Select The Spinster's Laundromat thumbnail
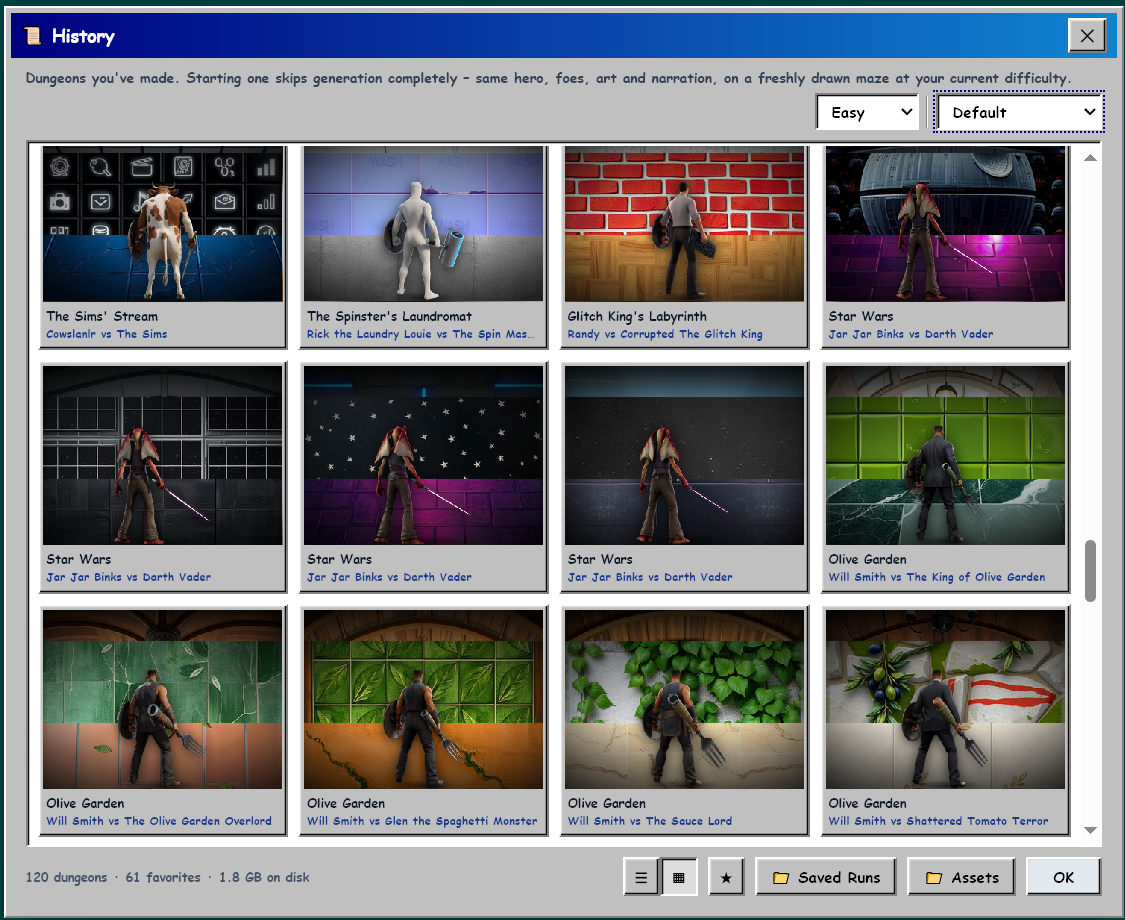Viewport: 1125px width, 920px height. coord(423,224)
